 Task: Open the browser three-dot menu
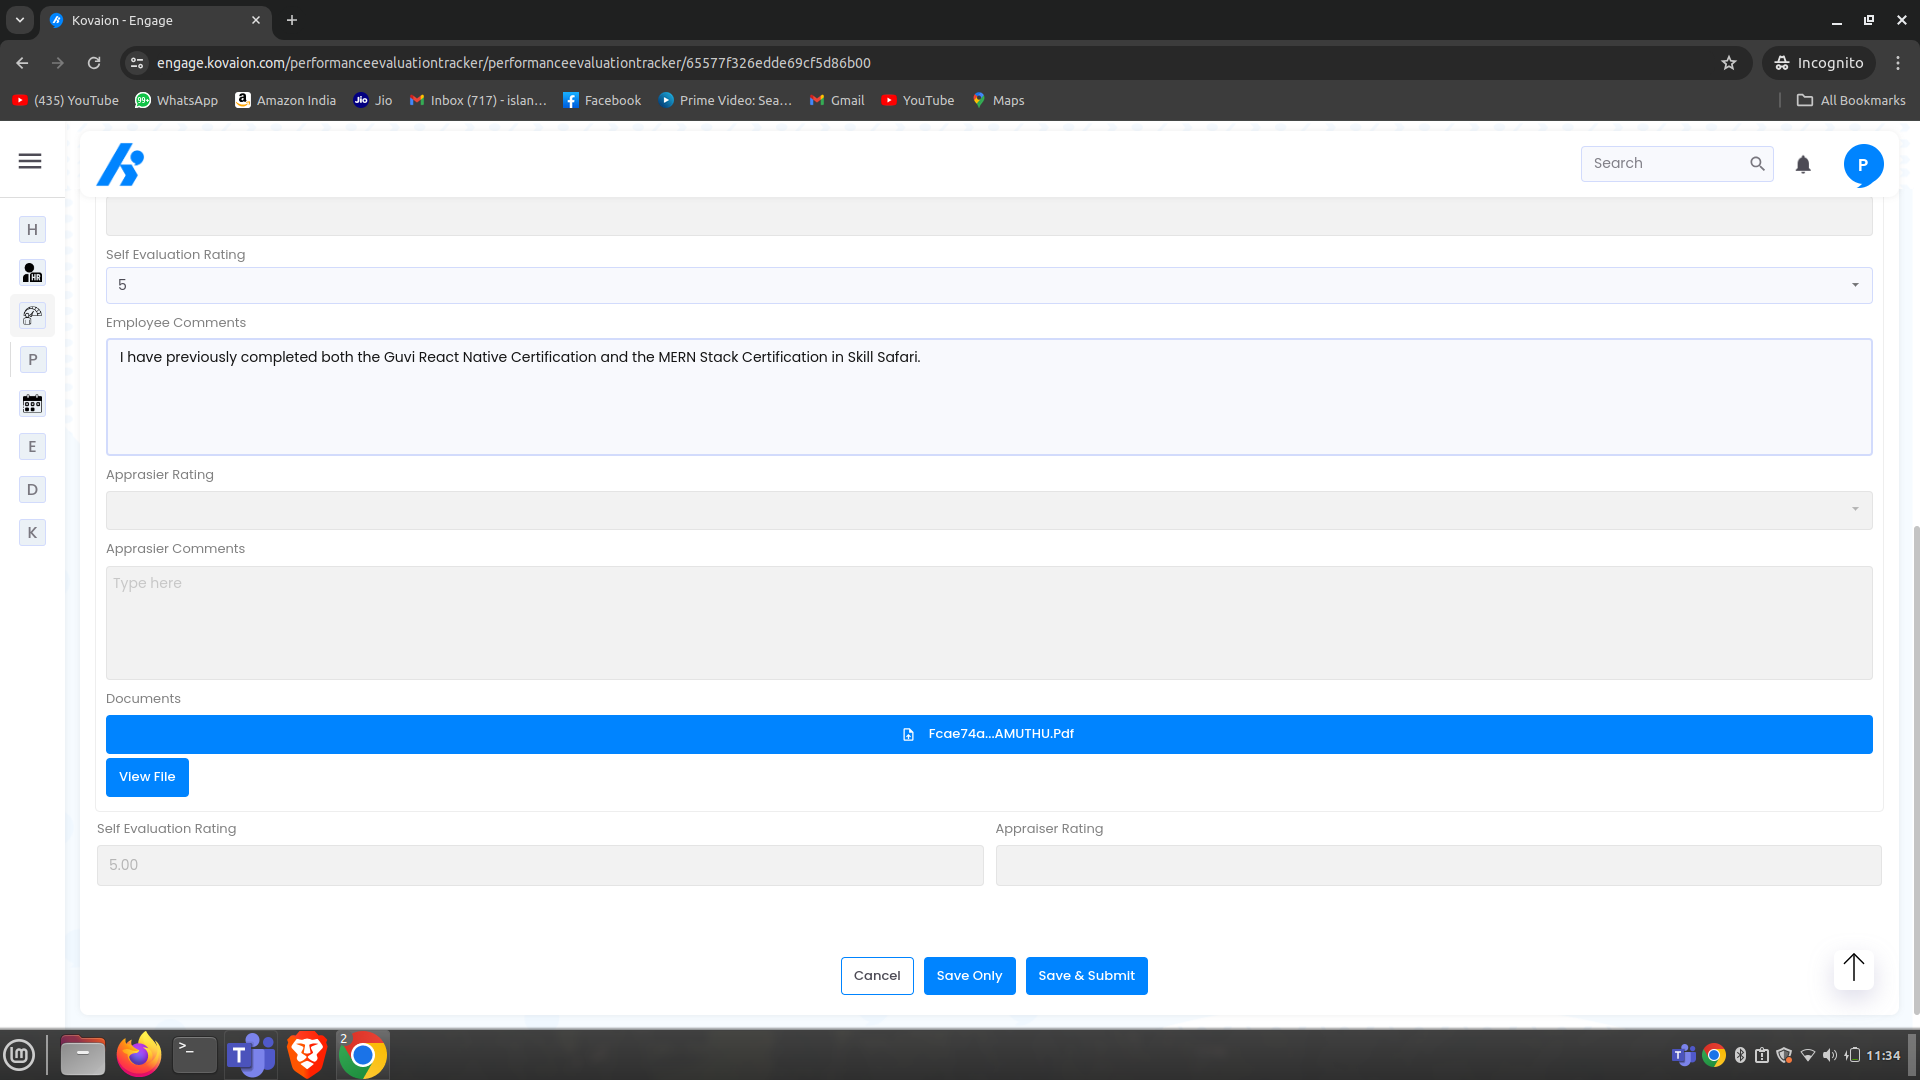[1898, 62]
